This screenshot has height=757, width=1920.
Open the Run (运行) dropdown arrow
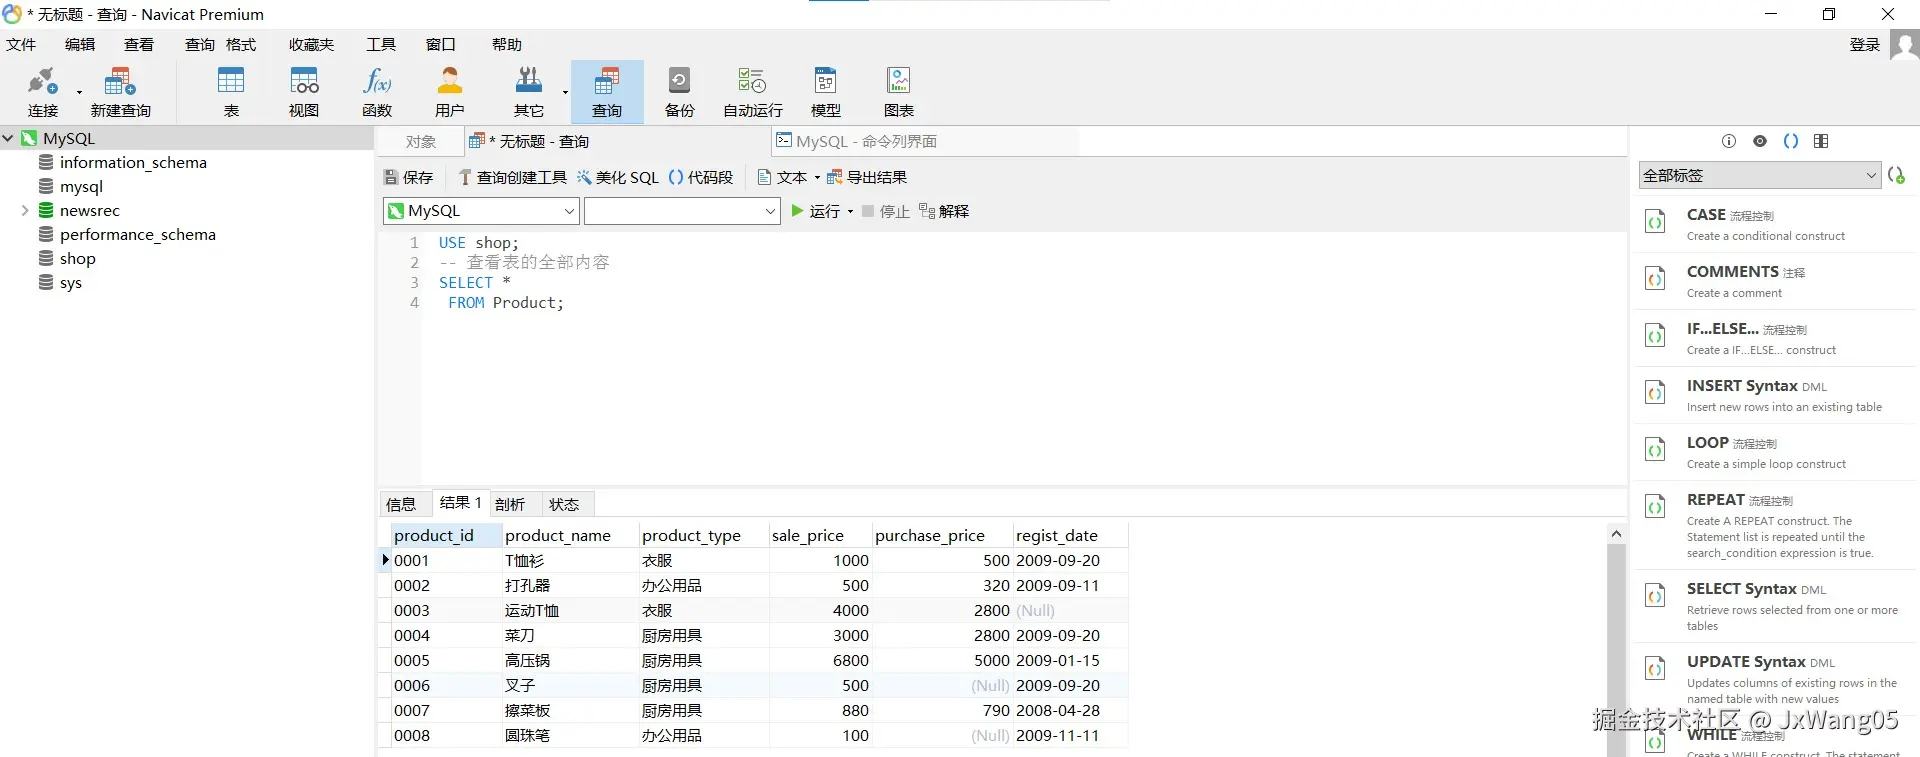coord(850,212)
